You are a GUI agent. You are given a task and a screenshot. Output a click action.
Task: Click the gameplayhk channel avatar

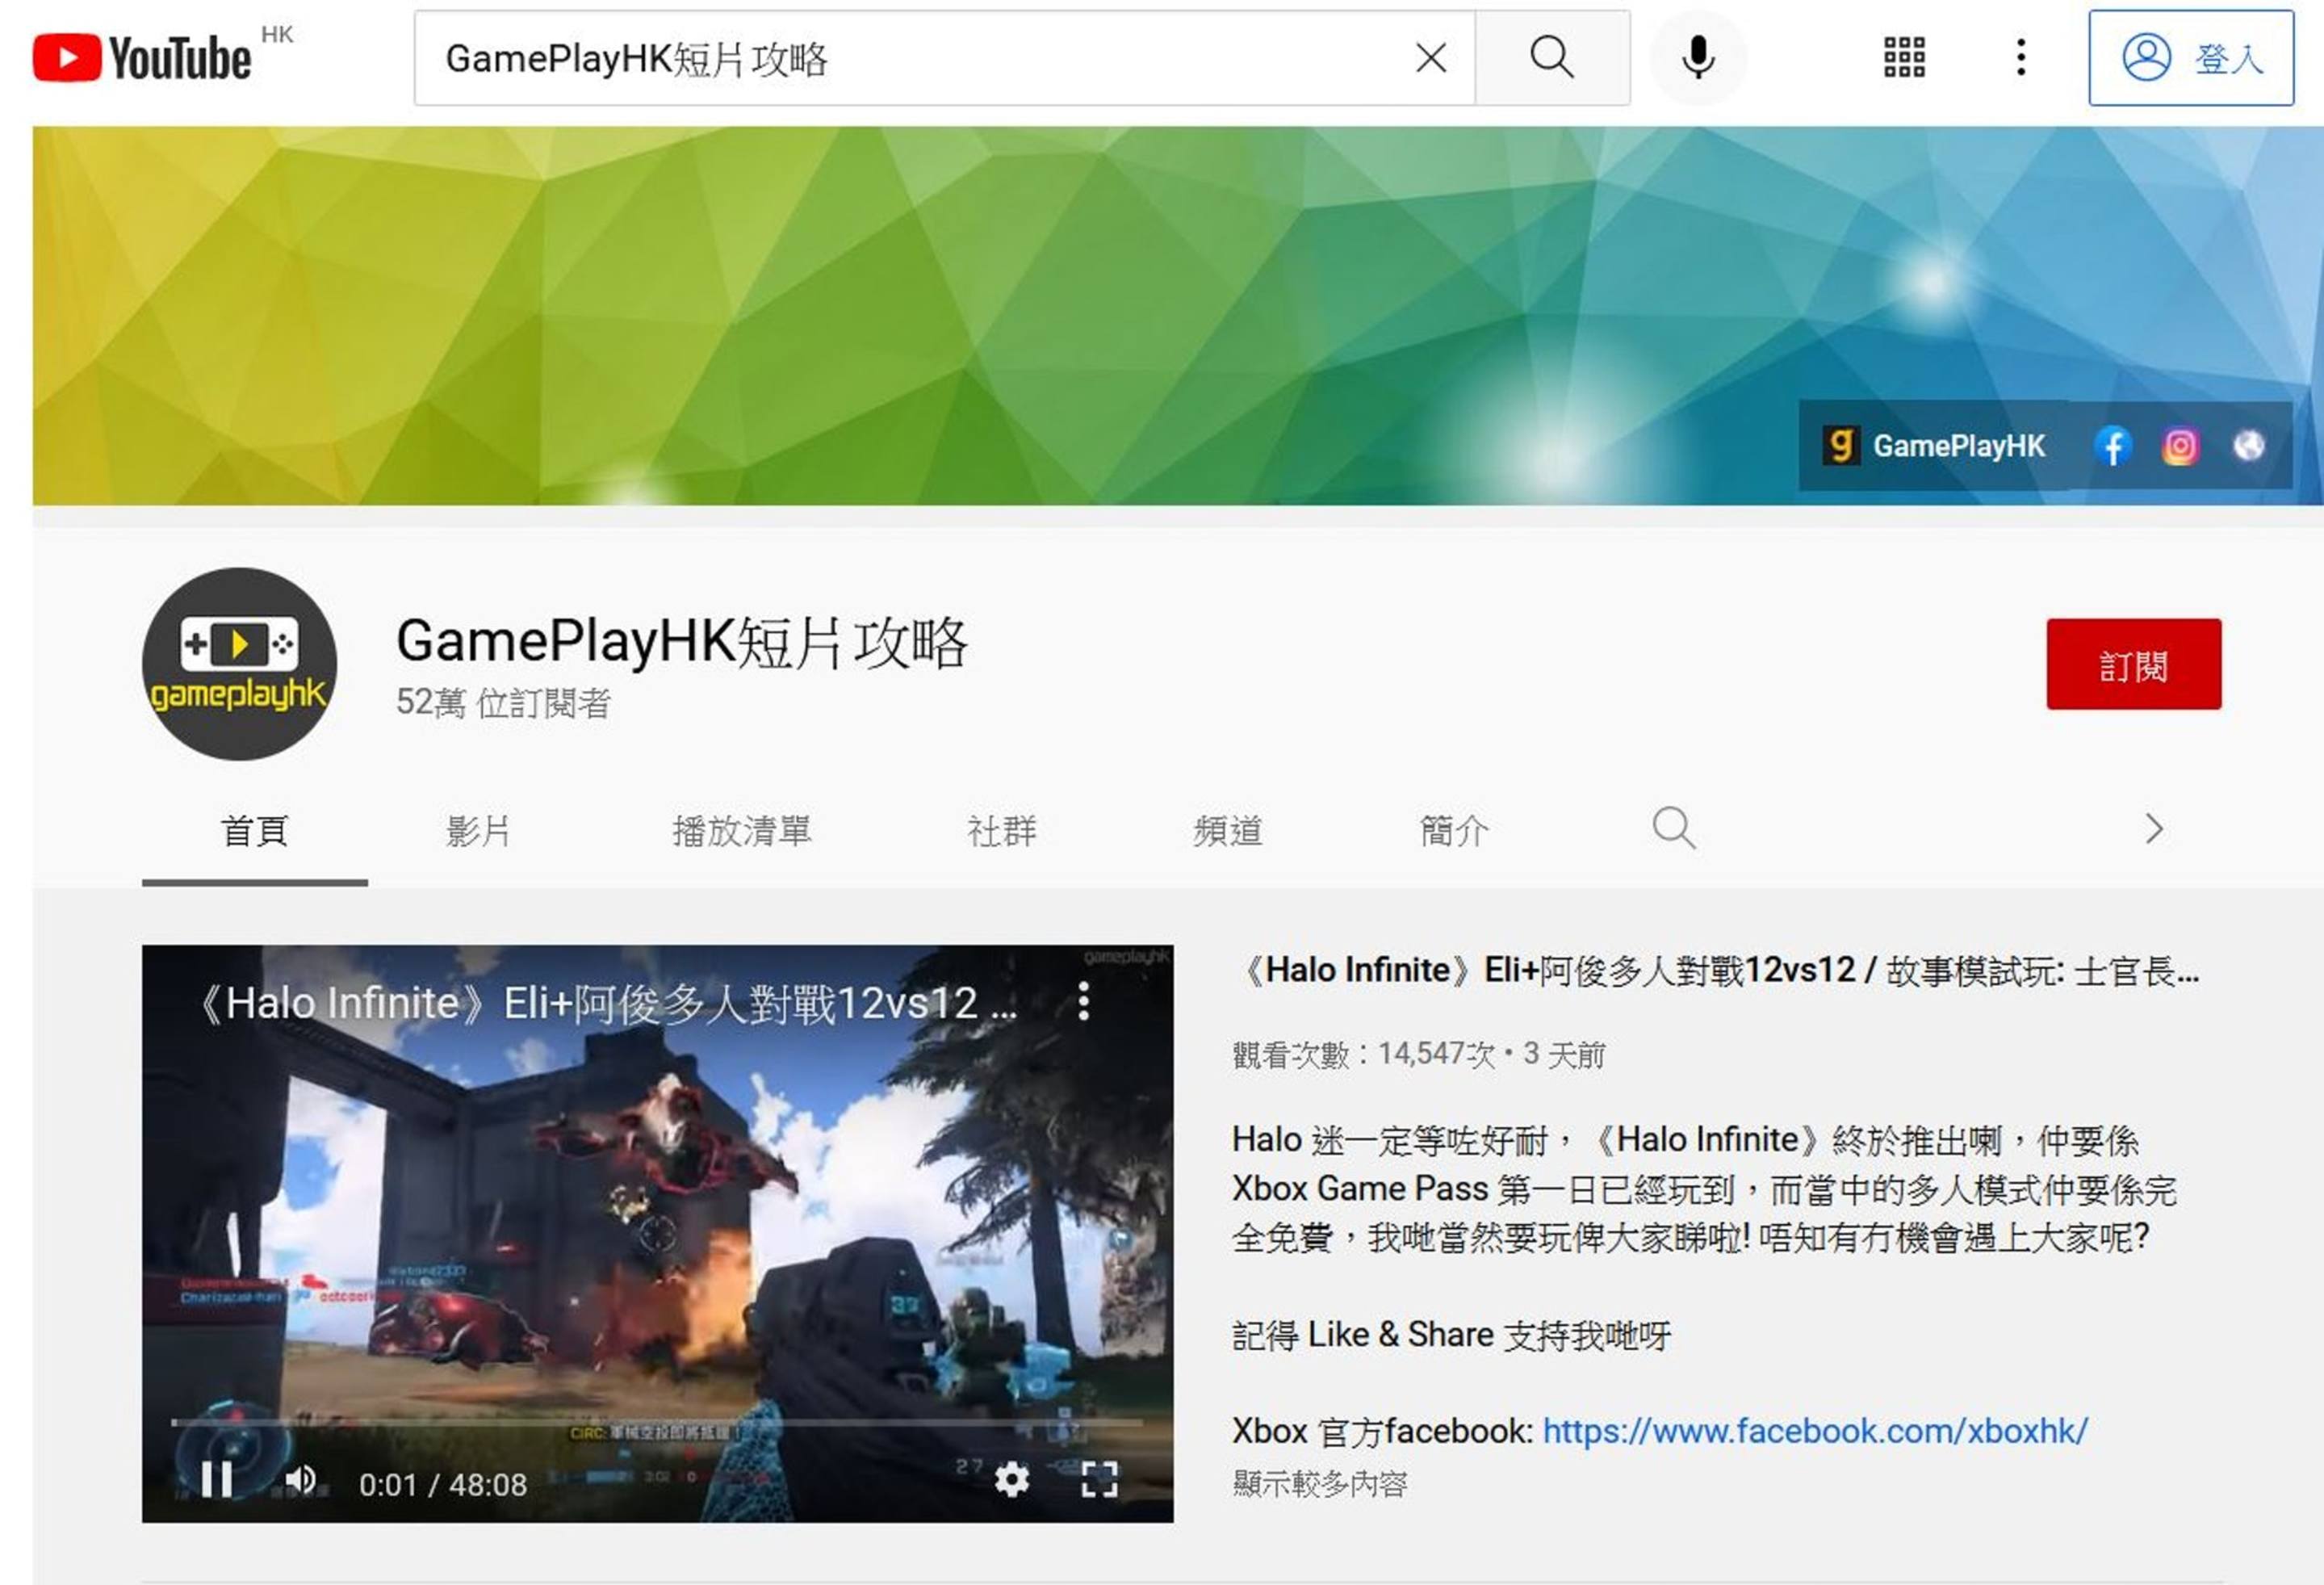239,664
